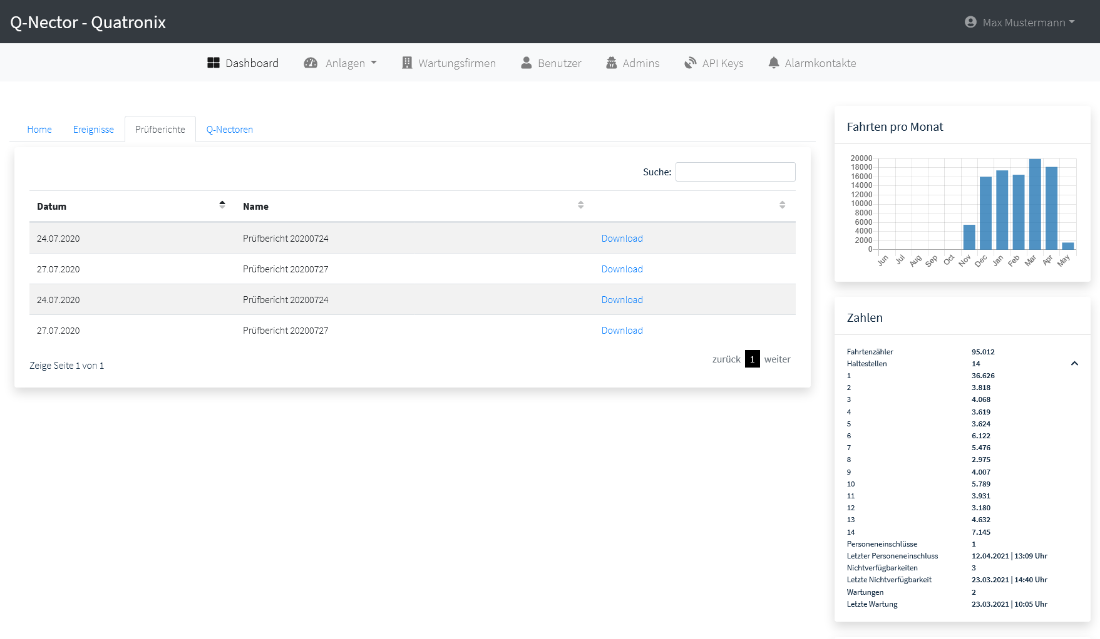Click the Zahlen panel heading

point(864,318)
